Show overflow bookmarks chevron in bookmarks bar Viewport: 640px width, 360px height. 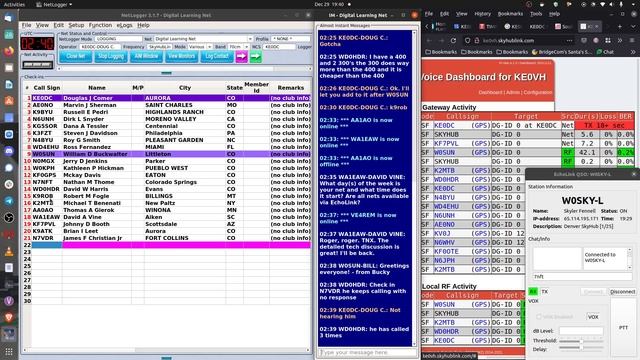click(x=633, y=52)
